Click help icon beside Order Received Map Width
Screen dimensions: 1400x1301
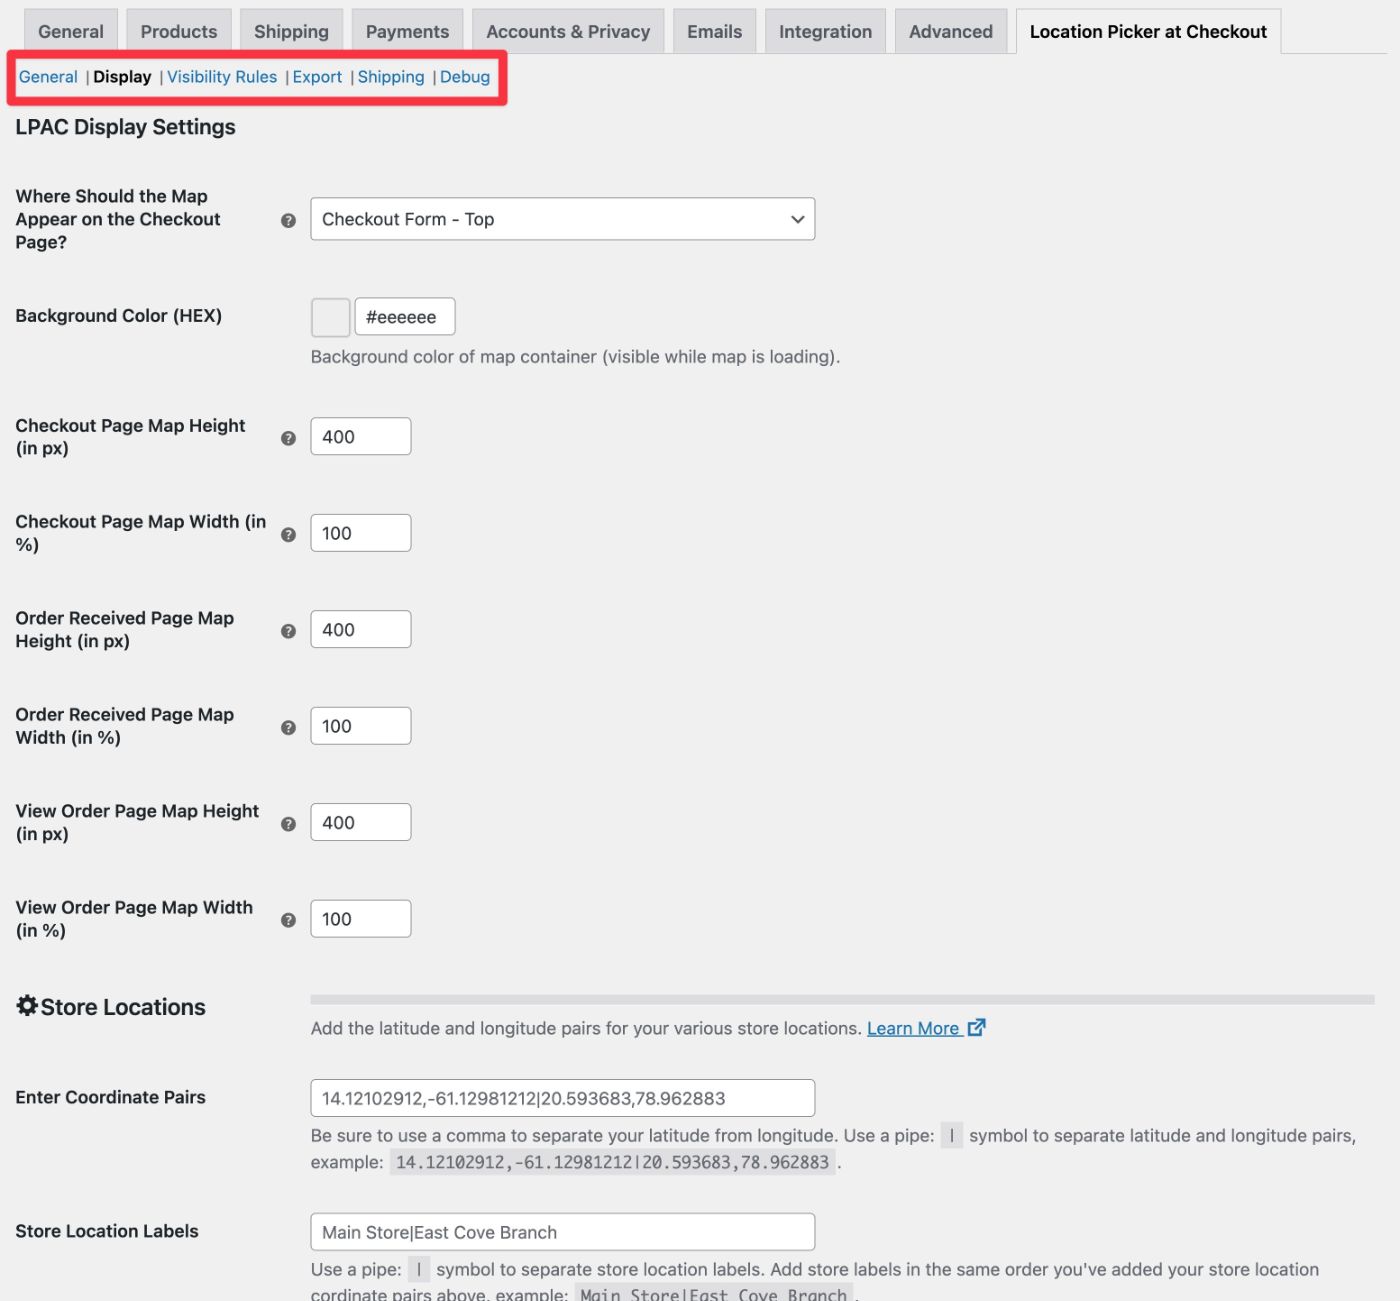288,728
